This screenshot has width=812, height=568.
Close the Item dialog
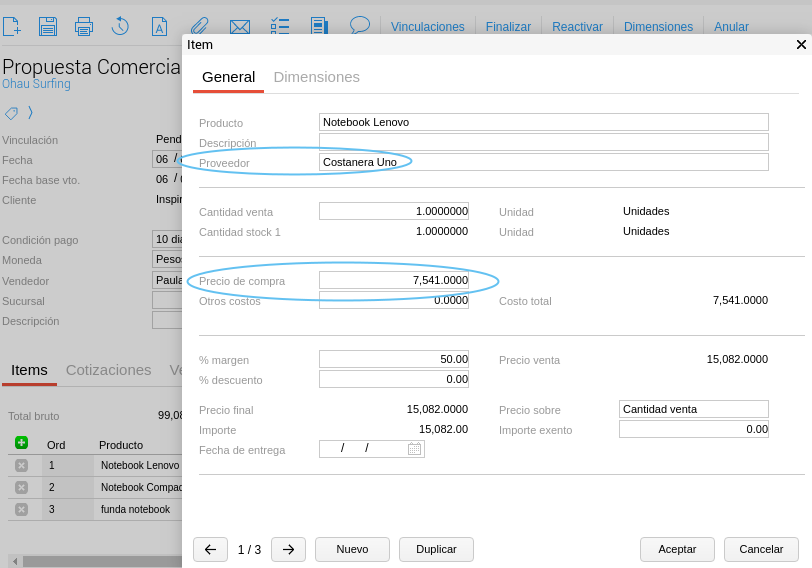pyautogui.click(x=801, y=45)
